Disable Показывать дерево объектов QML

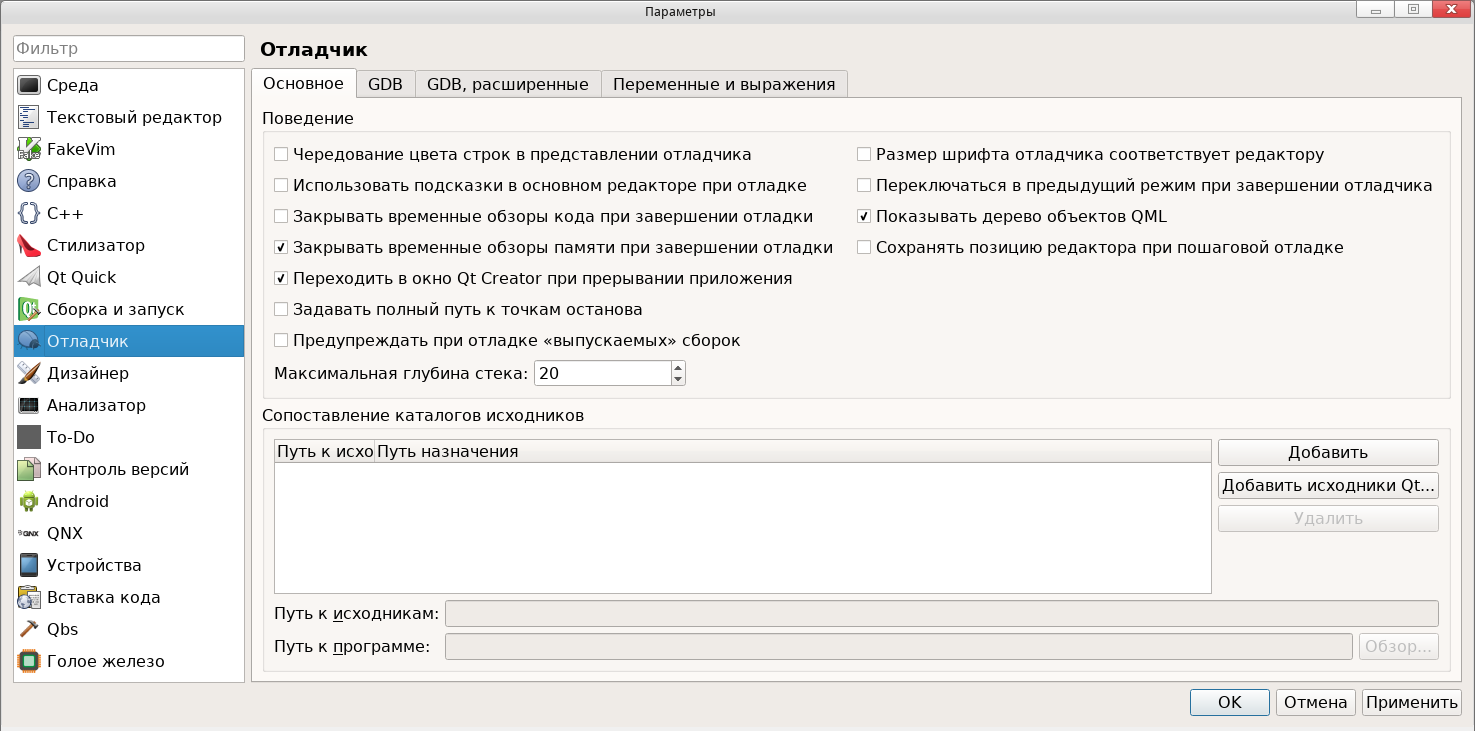pyautogui.click(x=865, y=217)
